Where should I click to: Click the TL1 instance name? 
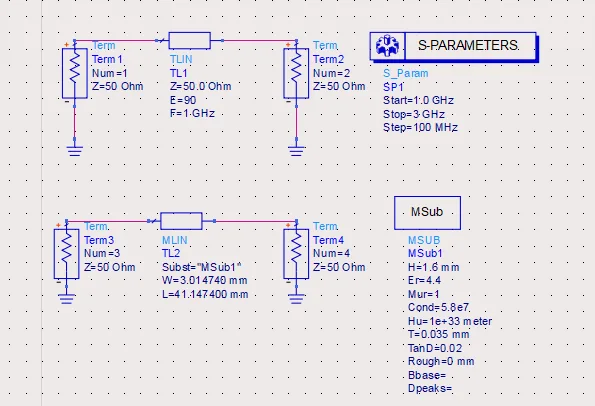click(x=178, y=73)
